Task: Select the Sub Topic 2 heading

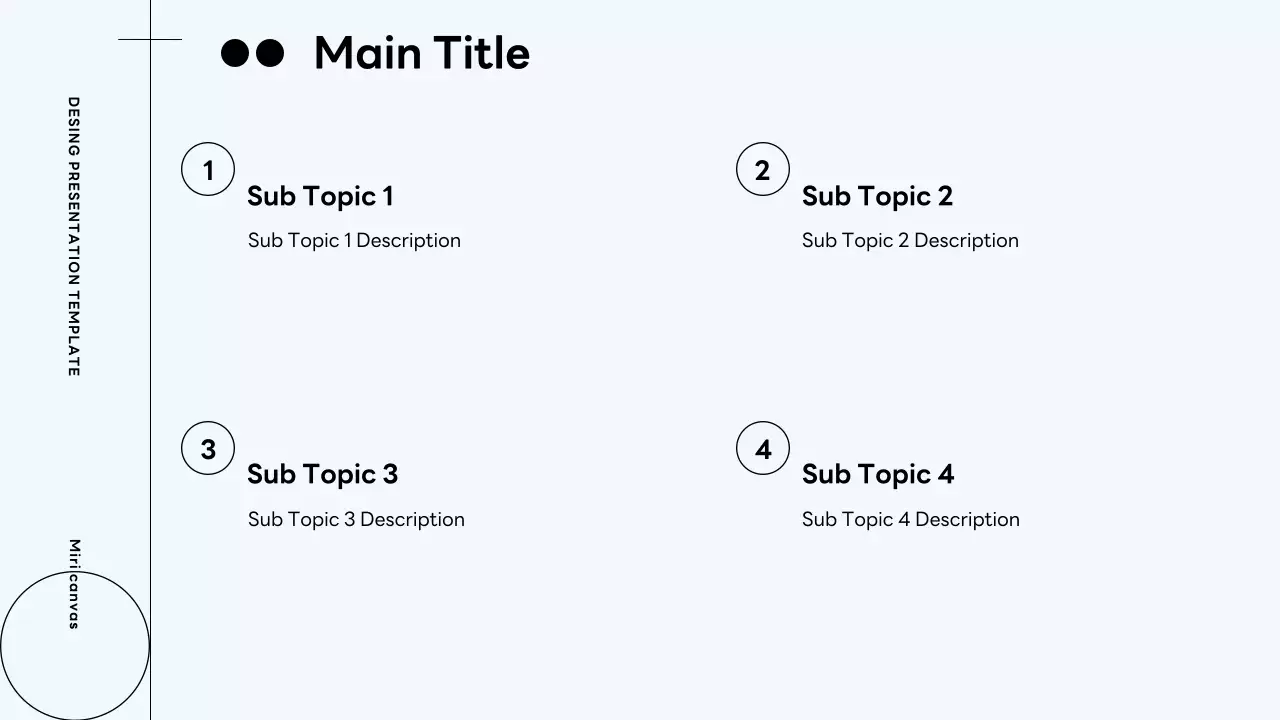Action: click(877, 196)
